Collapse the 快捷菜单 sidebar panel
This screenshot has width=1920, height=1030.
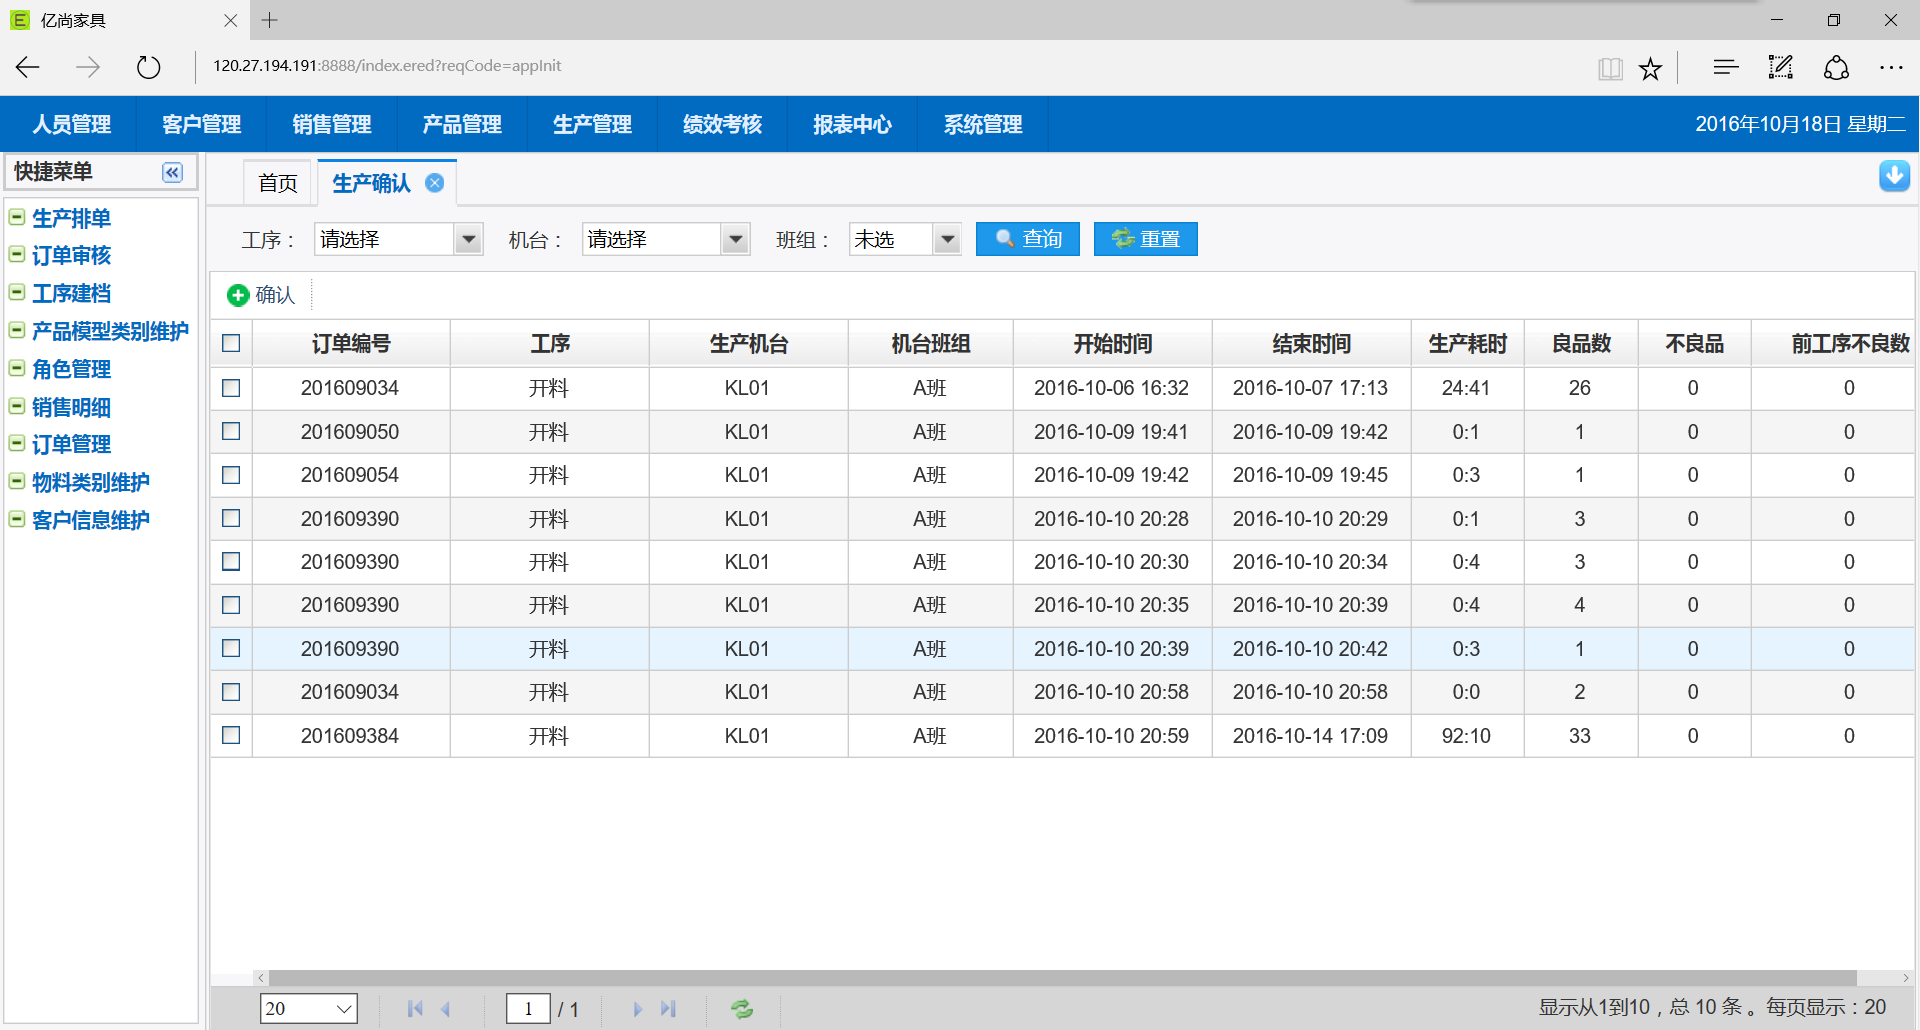point(172,172)
